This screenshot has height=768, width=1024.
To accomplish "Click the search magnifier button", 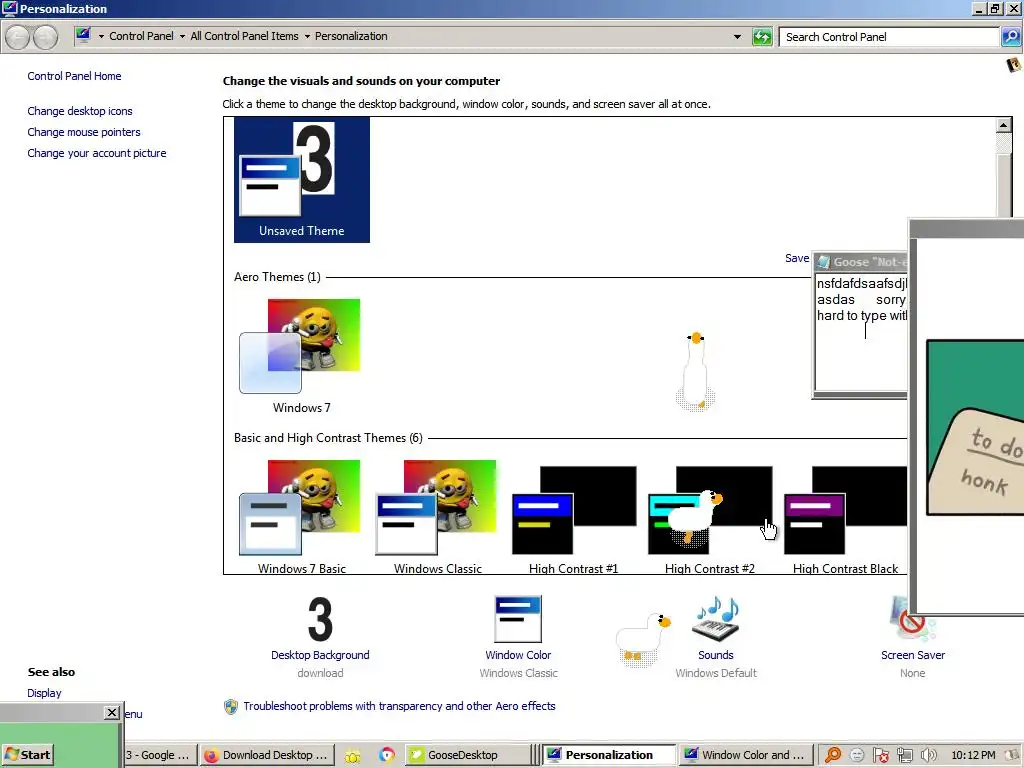I will tap(1010, 37).
